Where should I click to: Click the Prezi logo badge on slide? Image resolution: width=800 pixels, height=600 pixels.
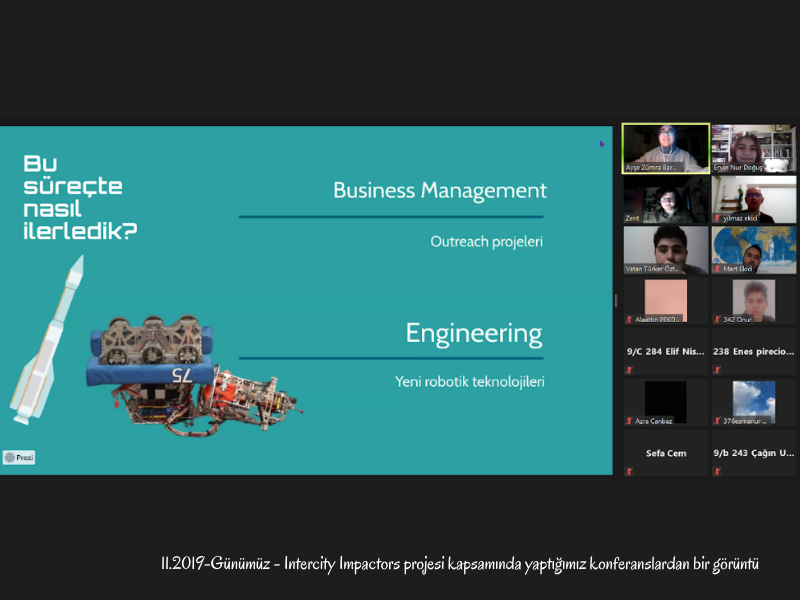19,457
